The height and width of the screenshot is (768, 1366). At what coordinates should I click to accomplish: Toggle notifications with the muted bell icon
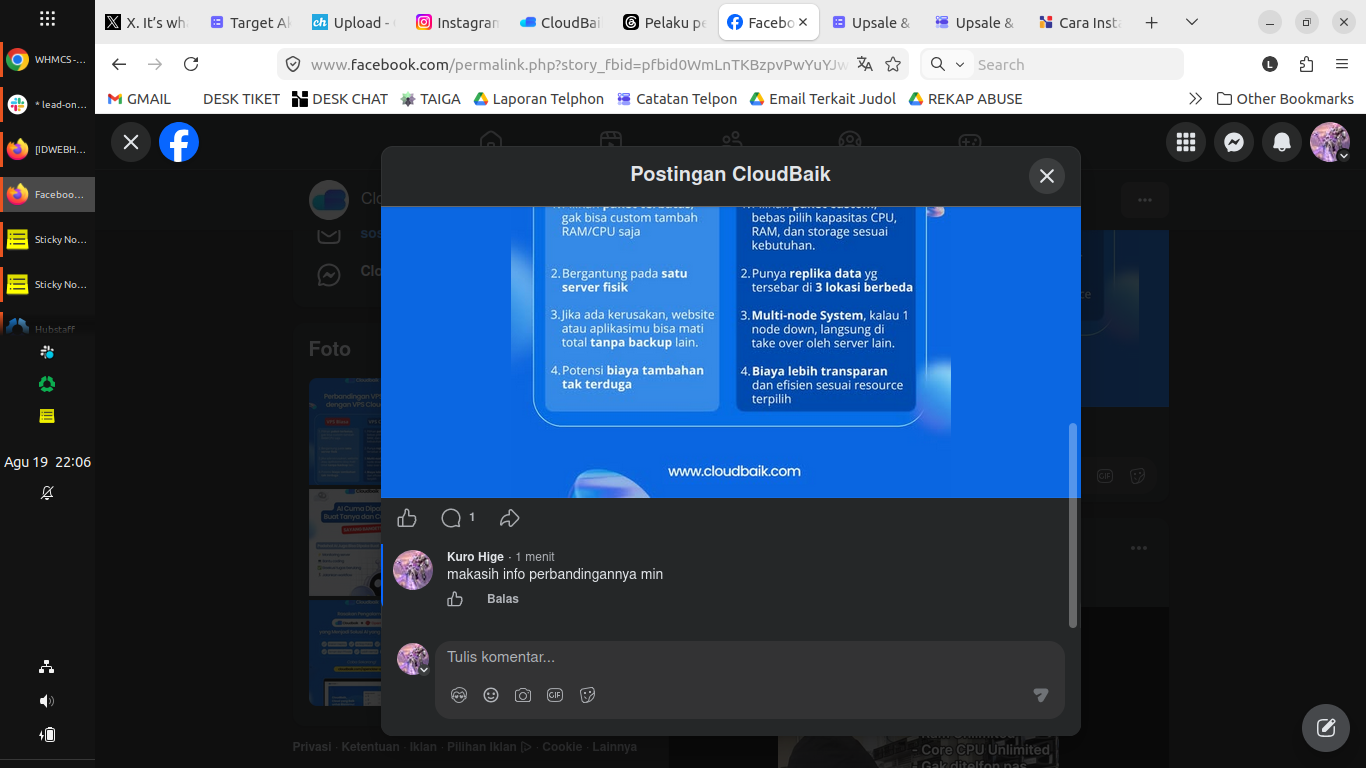pos(47,493)
